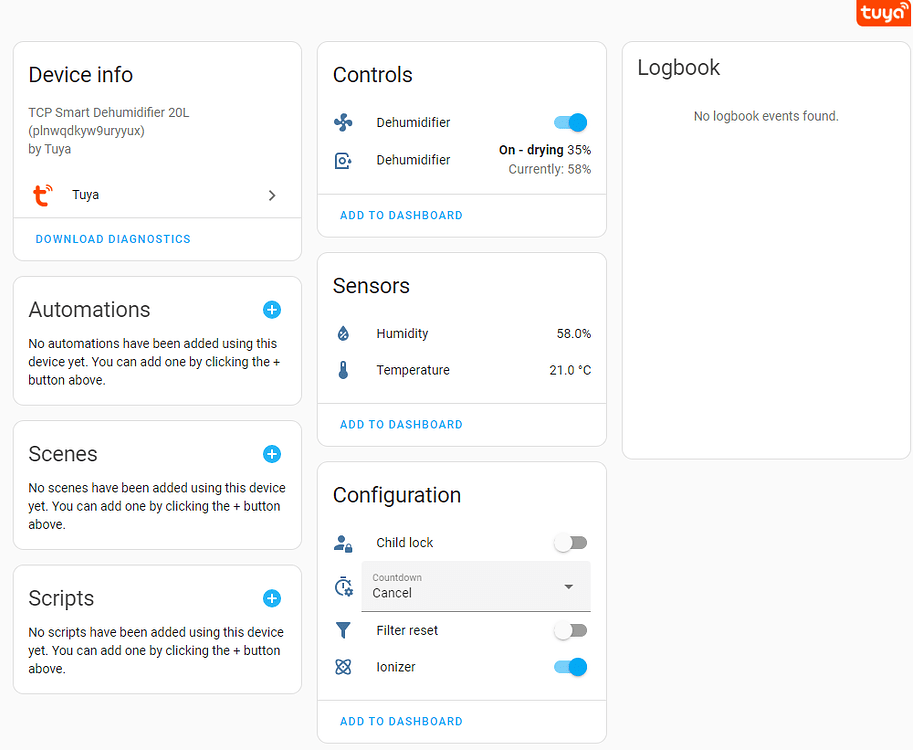This screenshot has height=750, width=913.
Task: Click the Child lock icon in Configuration
Action: (345, 542)
